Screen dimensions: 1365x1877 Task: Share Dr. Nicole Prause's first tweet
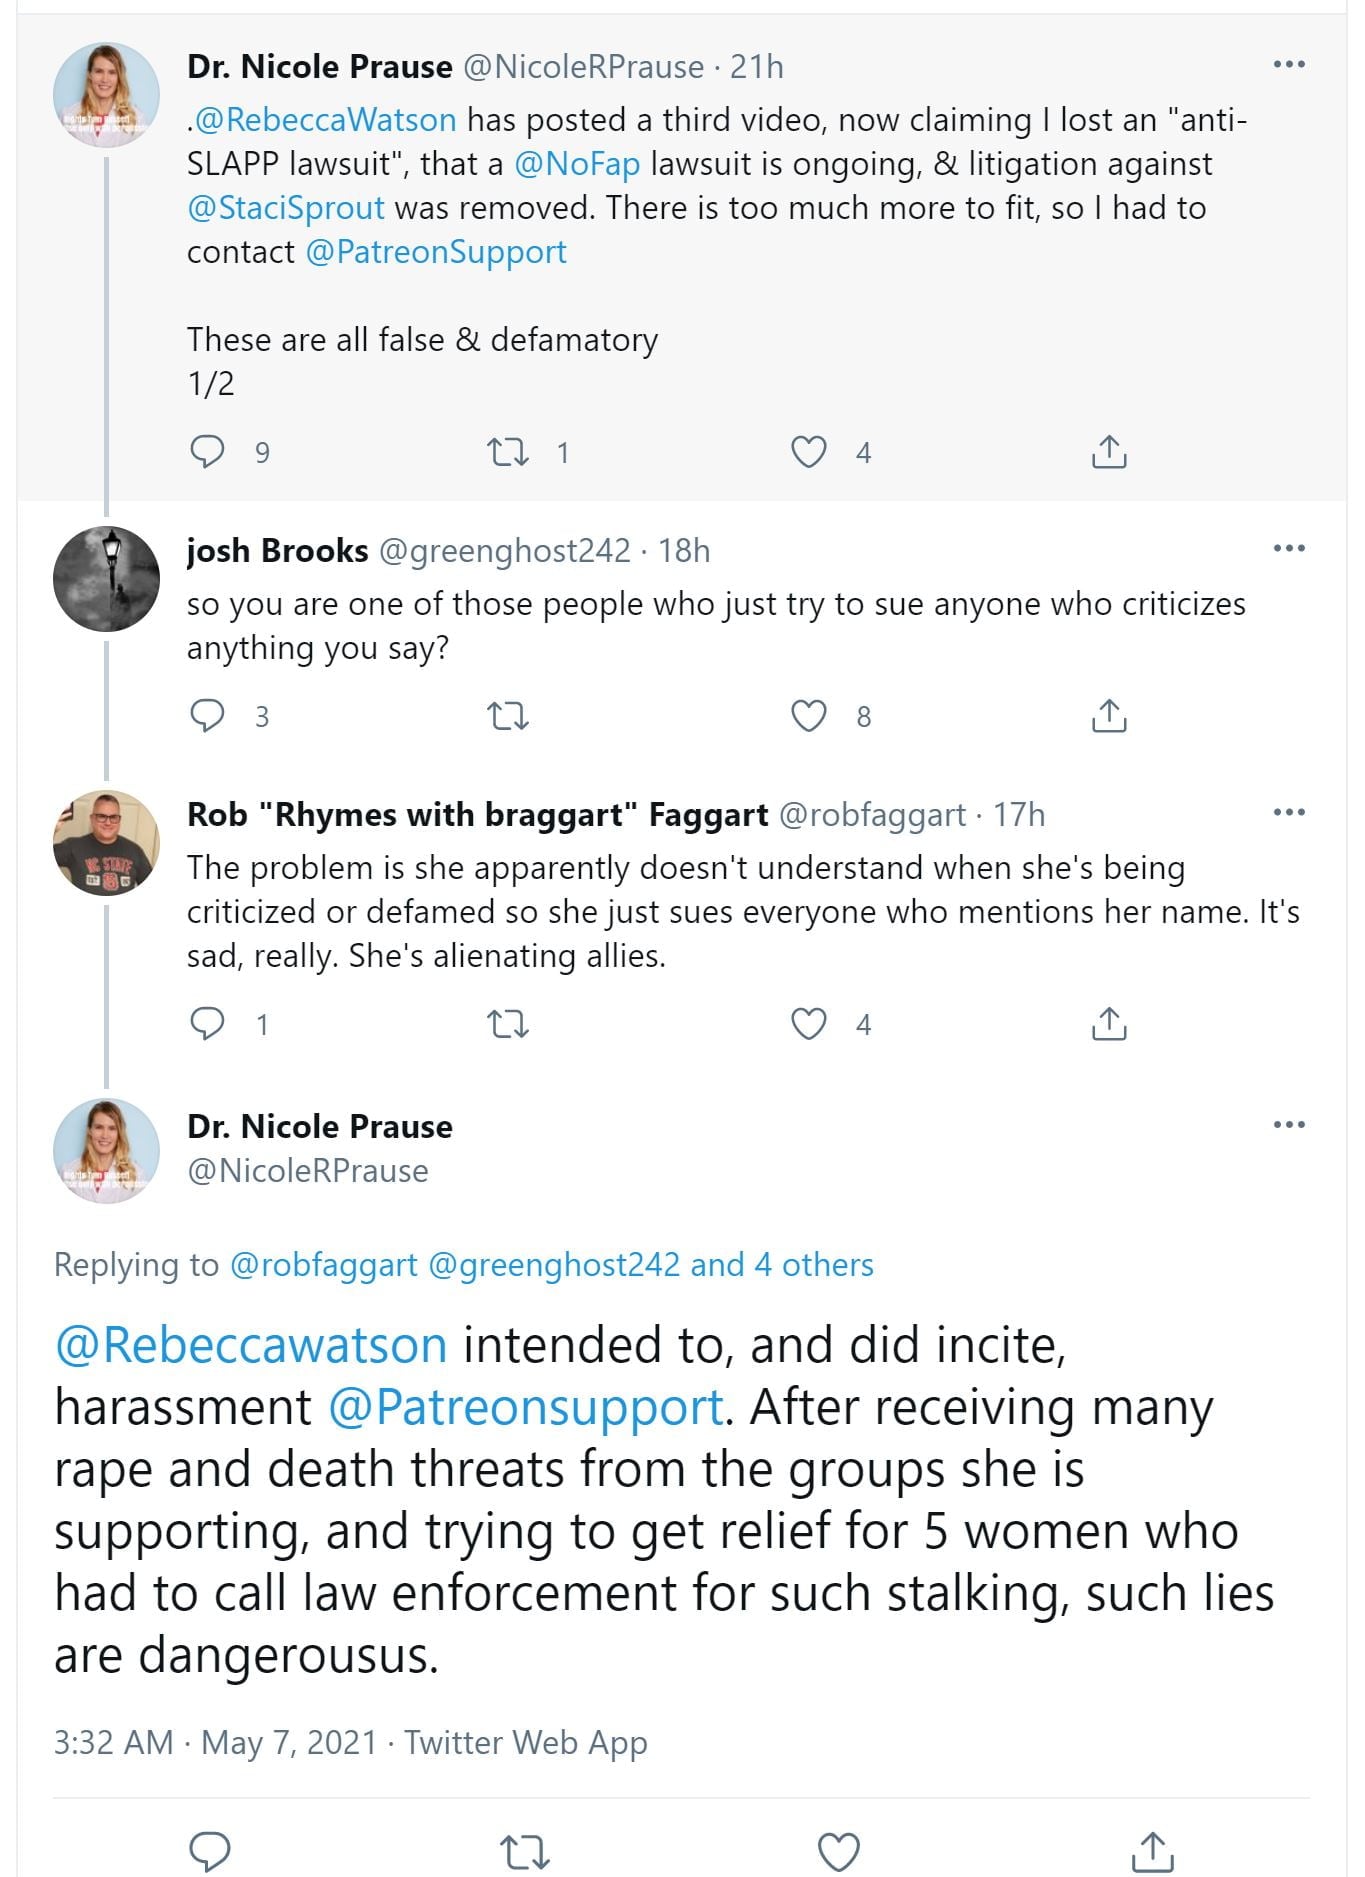click(1109, 452)
